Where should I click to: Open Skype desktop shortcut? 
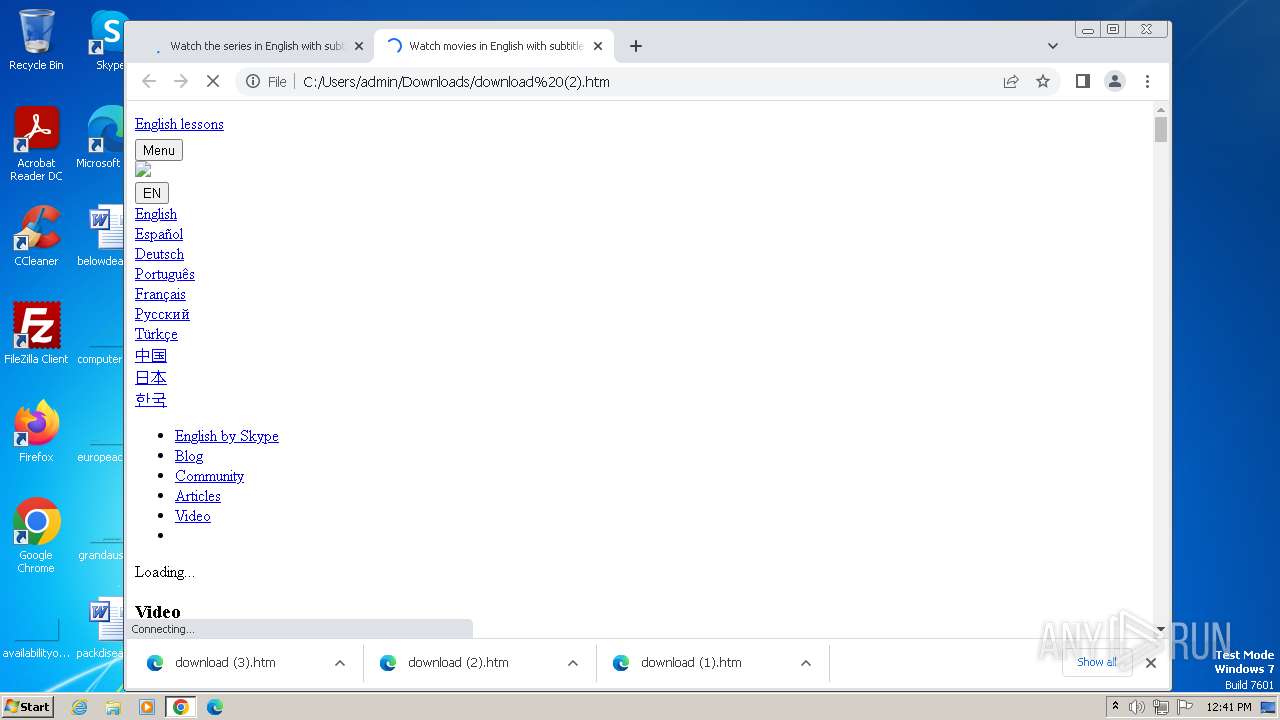[109, 40]
